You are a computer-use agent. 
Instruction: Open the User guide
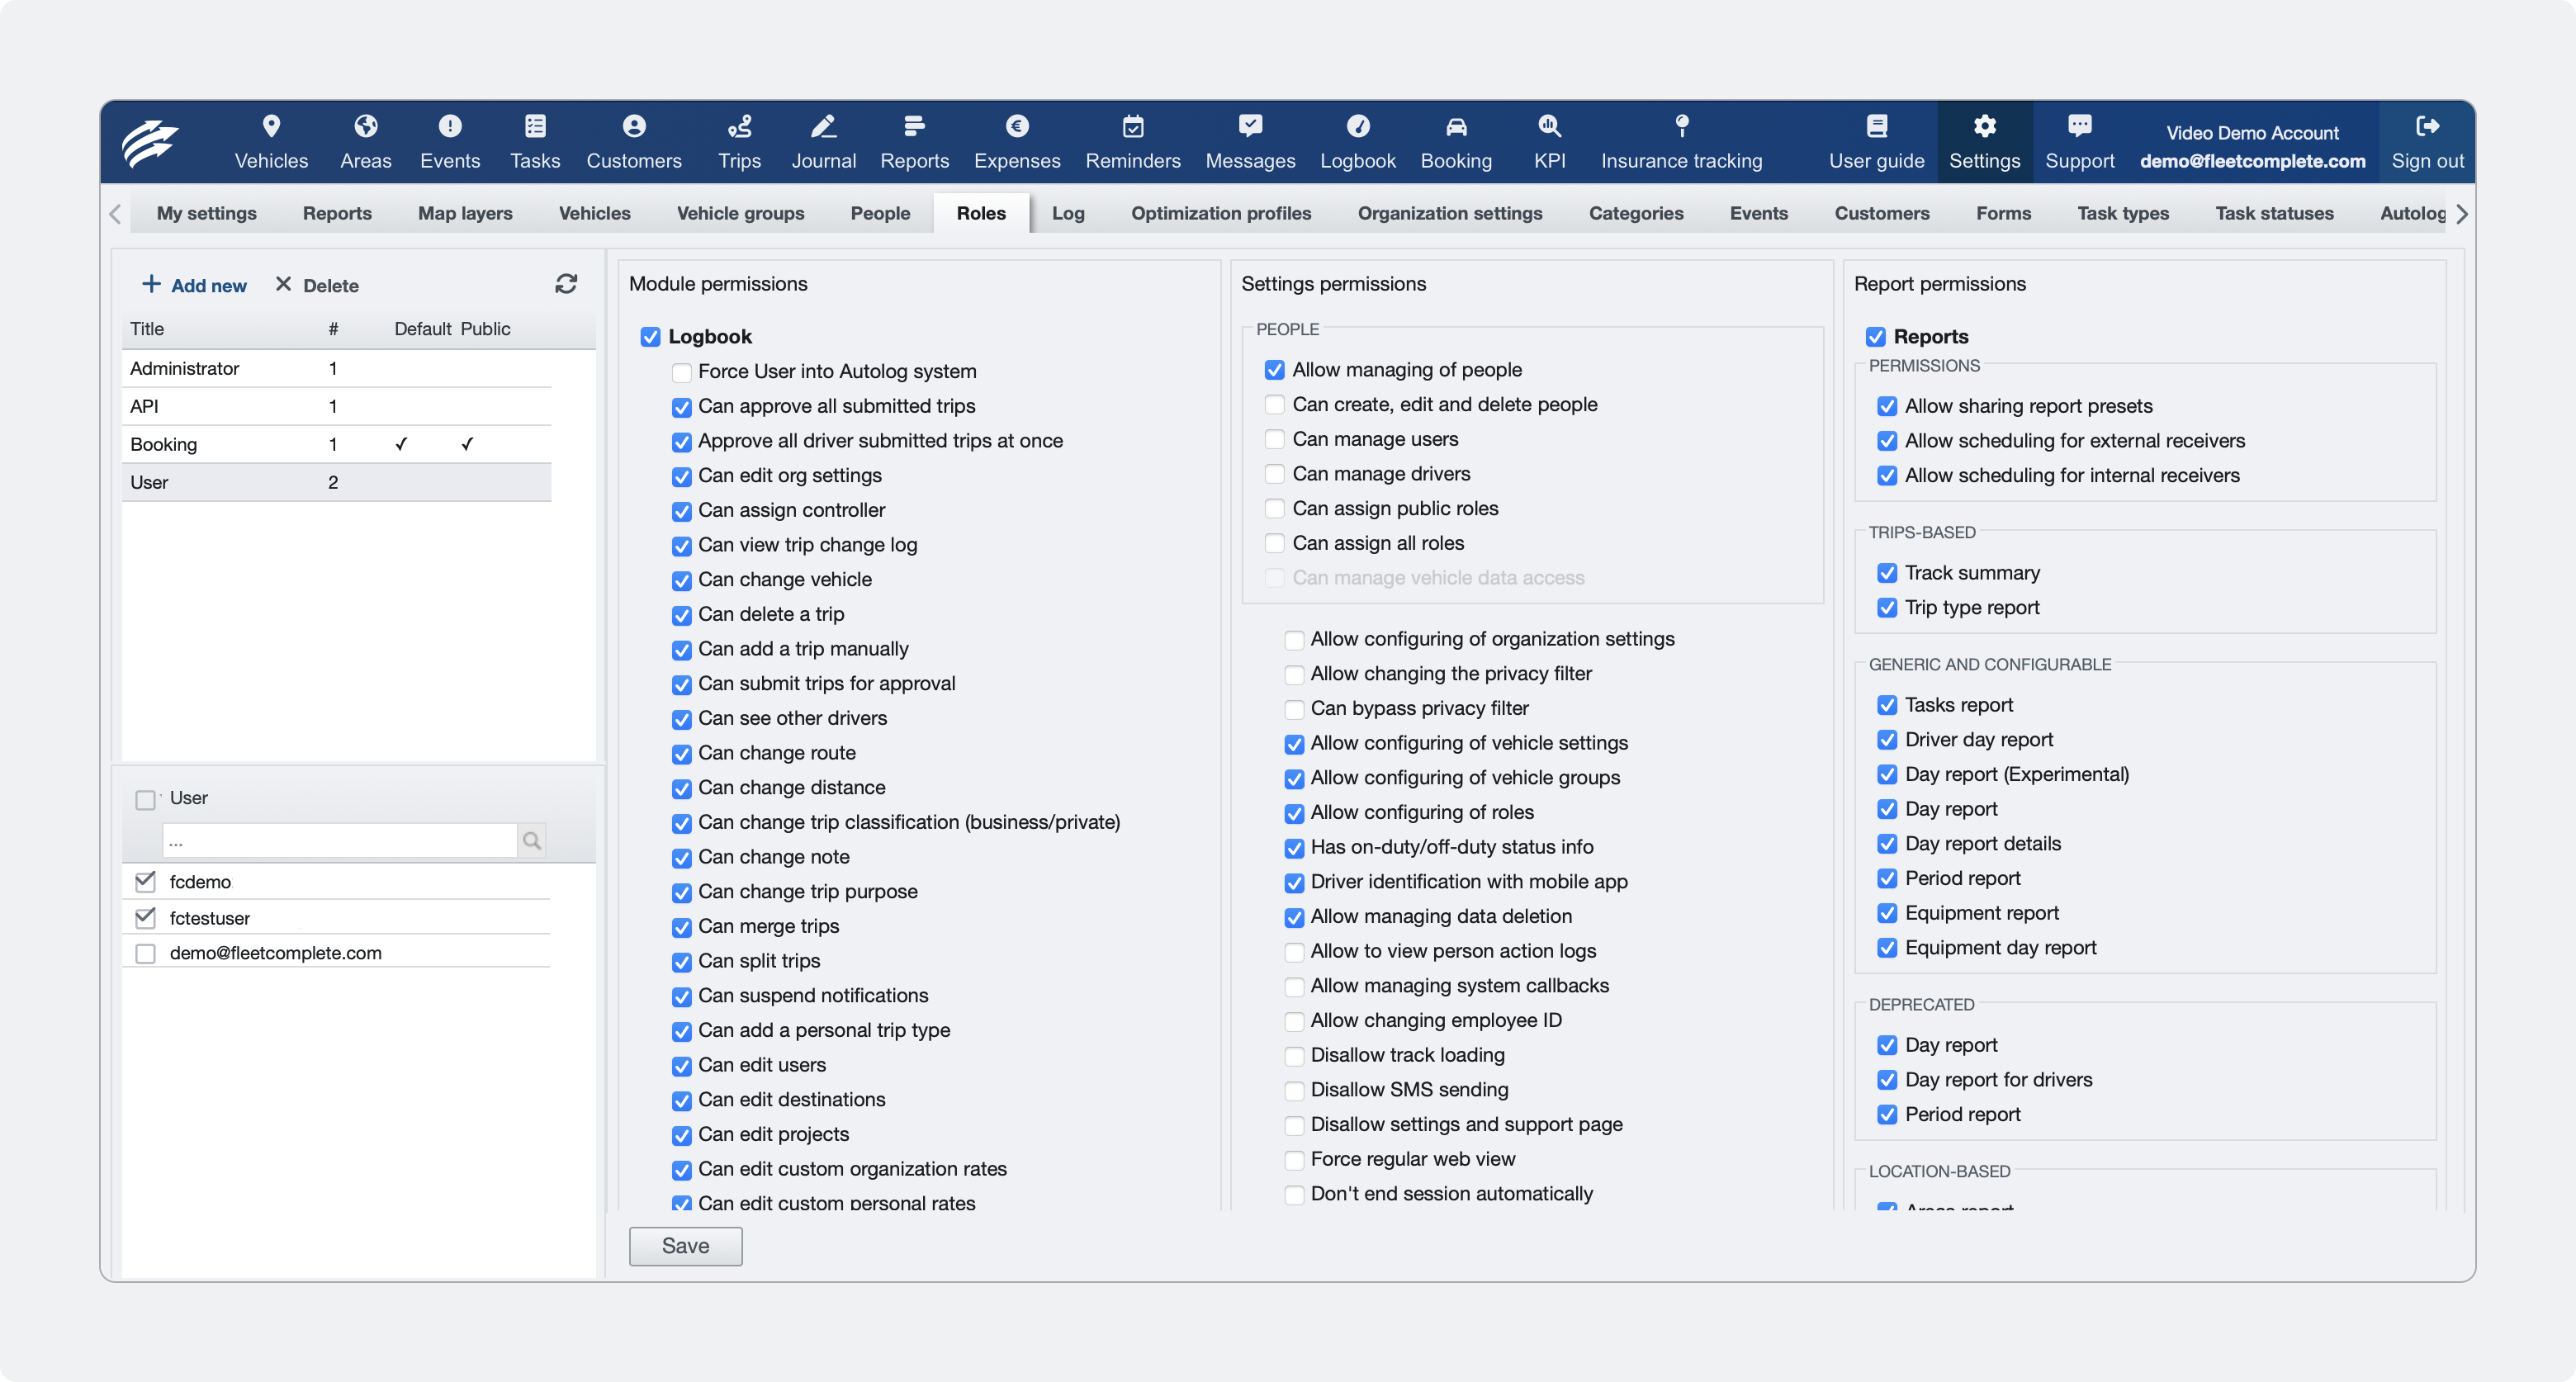coord(1876,141)
